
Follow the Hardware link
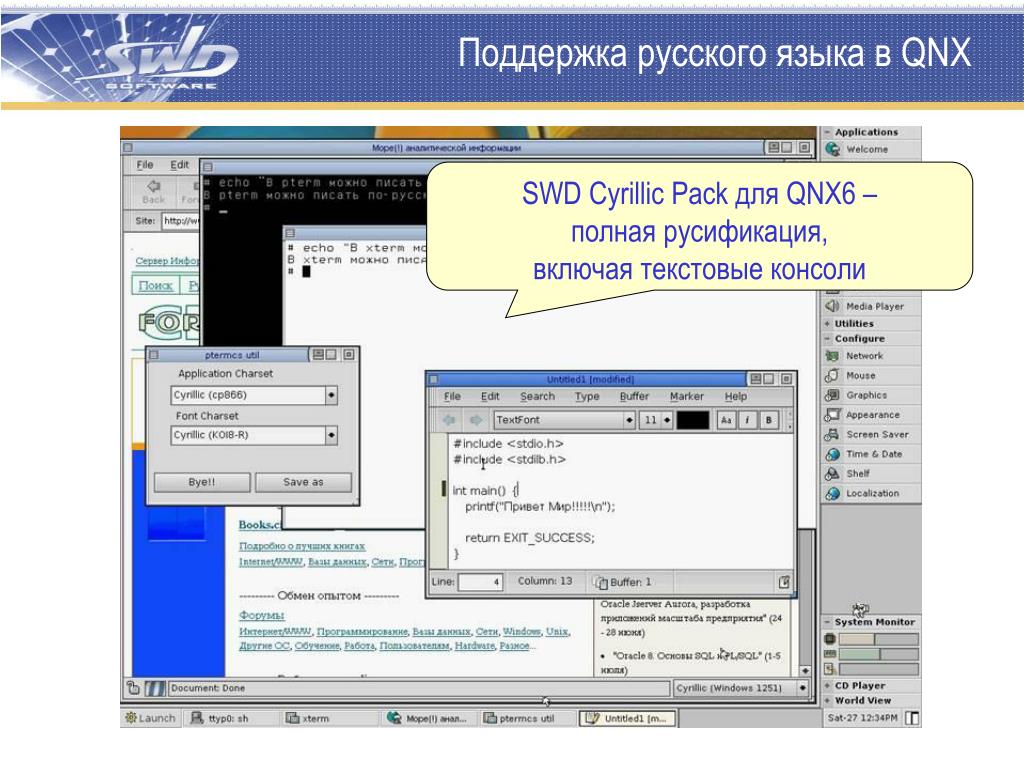[475, 646]
